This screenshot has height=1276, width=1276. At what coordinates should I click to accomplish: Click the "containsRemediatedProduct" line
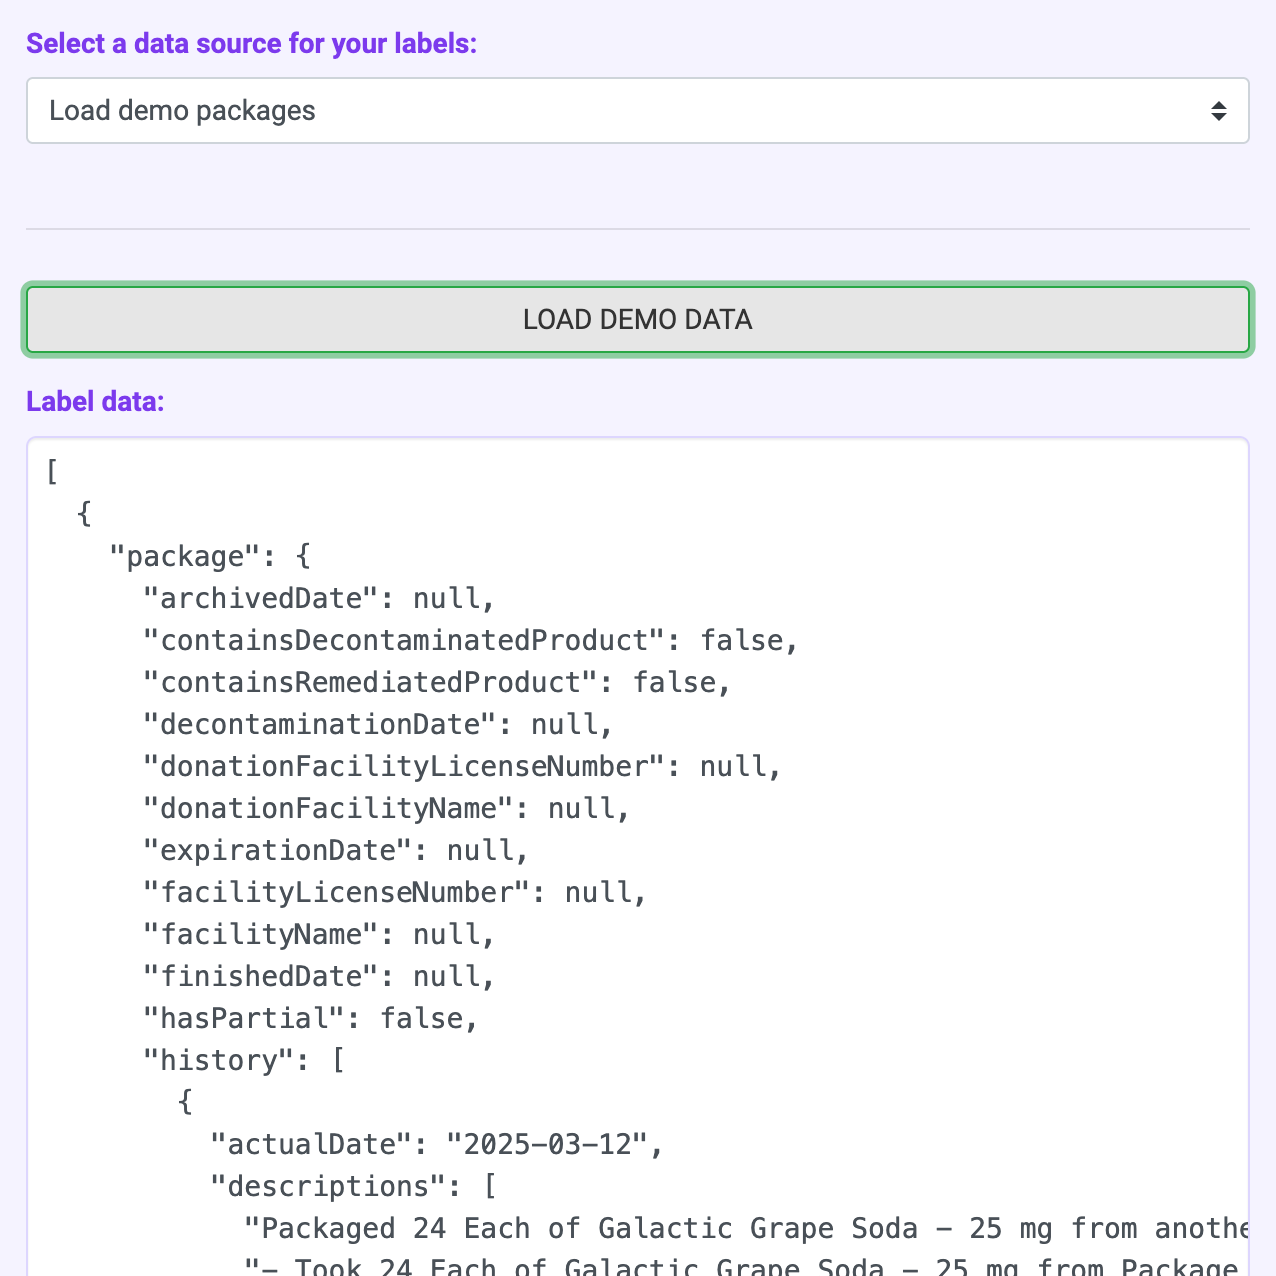[x=436, y=682]
